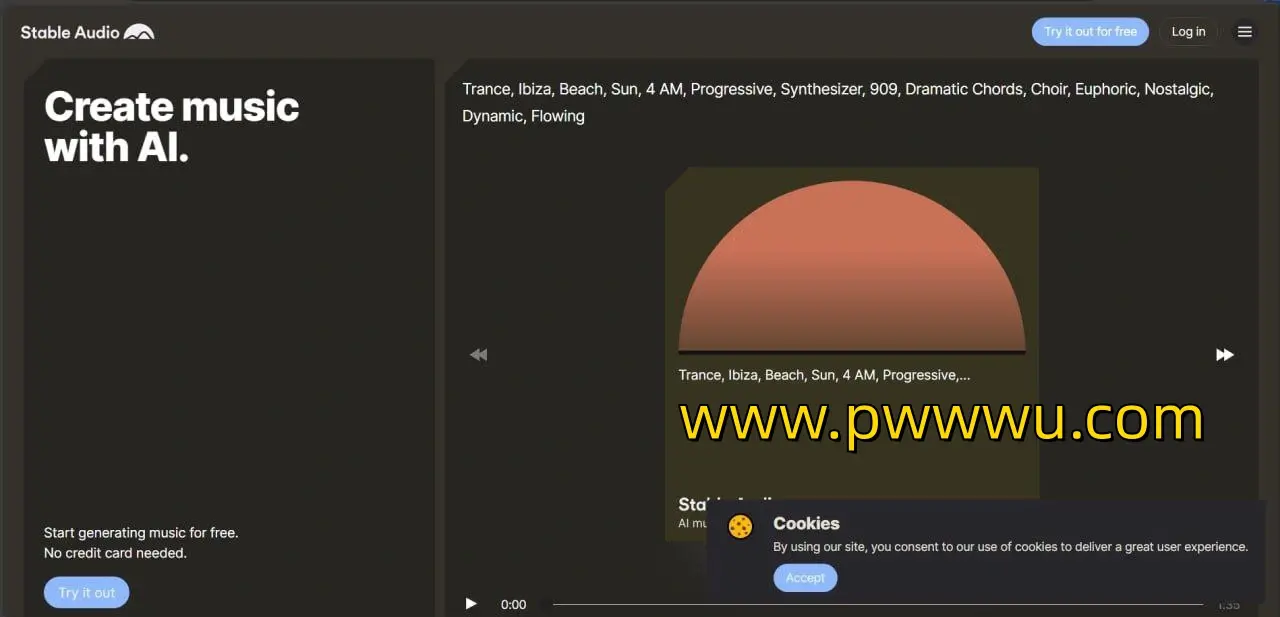Viewport: 1280px width, 617px height.
Task: Click the "Cookies" banner title
Action: pyautogui.click(x=806, y=523)
